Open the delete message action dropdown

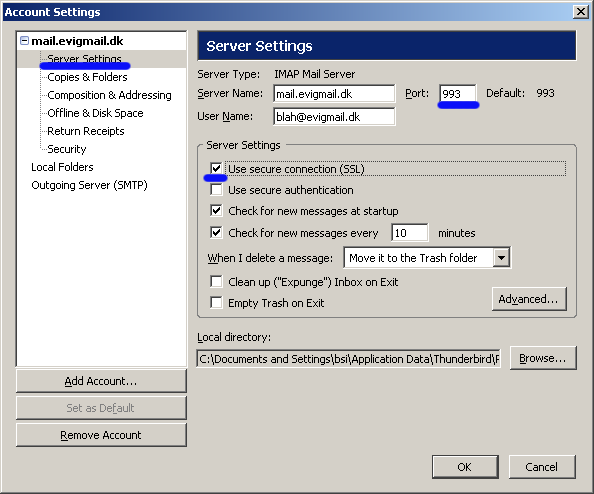501,258
